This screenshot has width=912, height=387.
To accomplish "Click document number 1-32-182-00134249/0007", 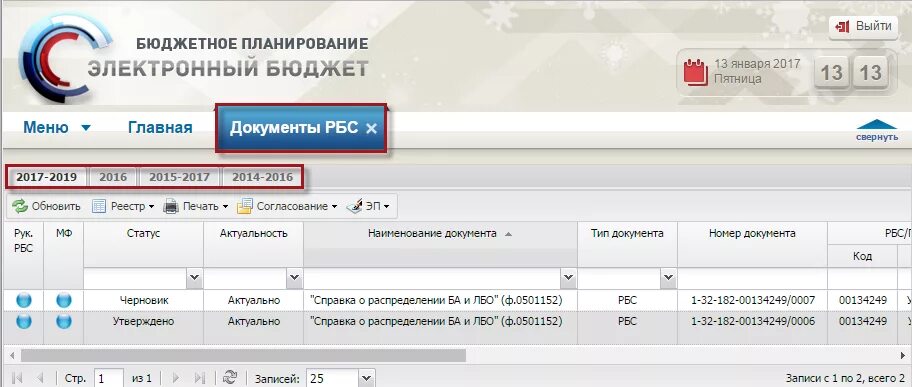I will [753, 300].
